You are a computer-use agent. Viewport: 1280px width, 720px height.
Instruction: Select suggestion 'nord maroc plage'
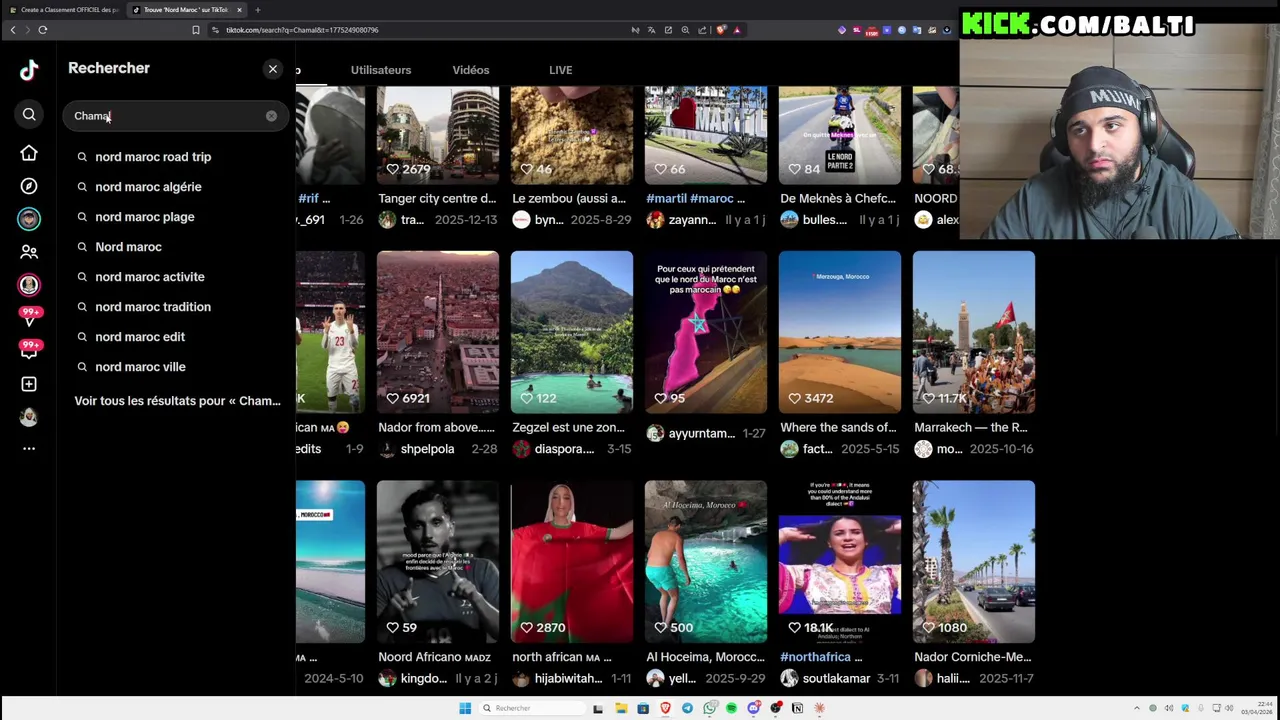click(x=145, y=217)
